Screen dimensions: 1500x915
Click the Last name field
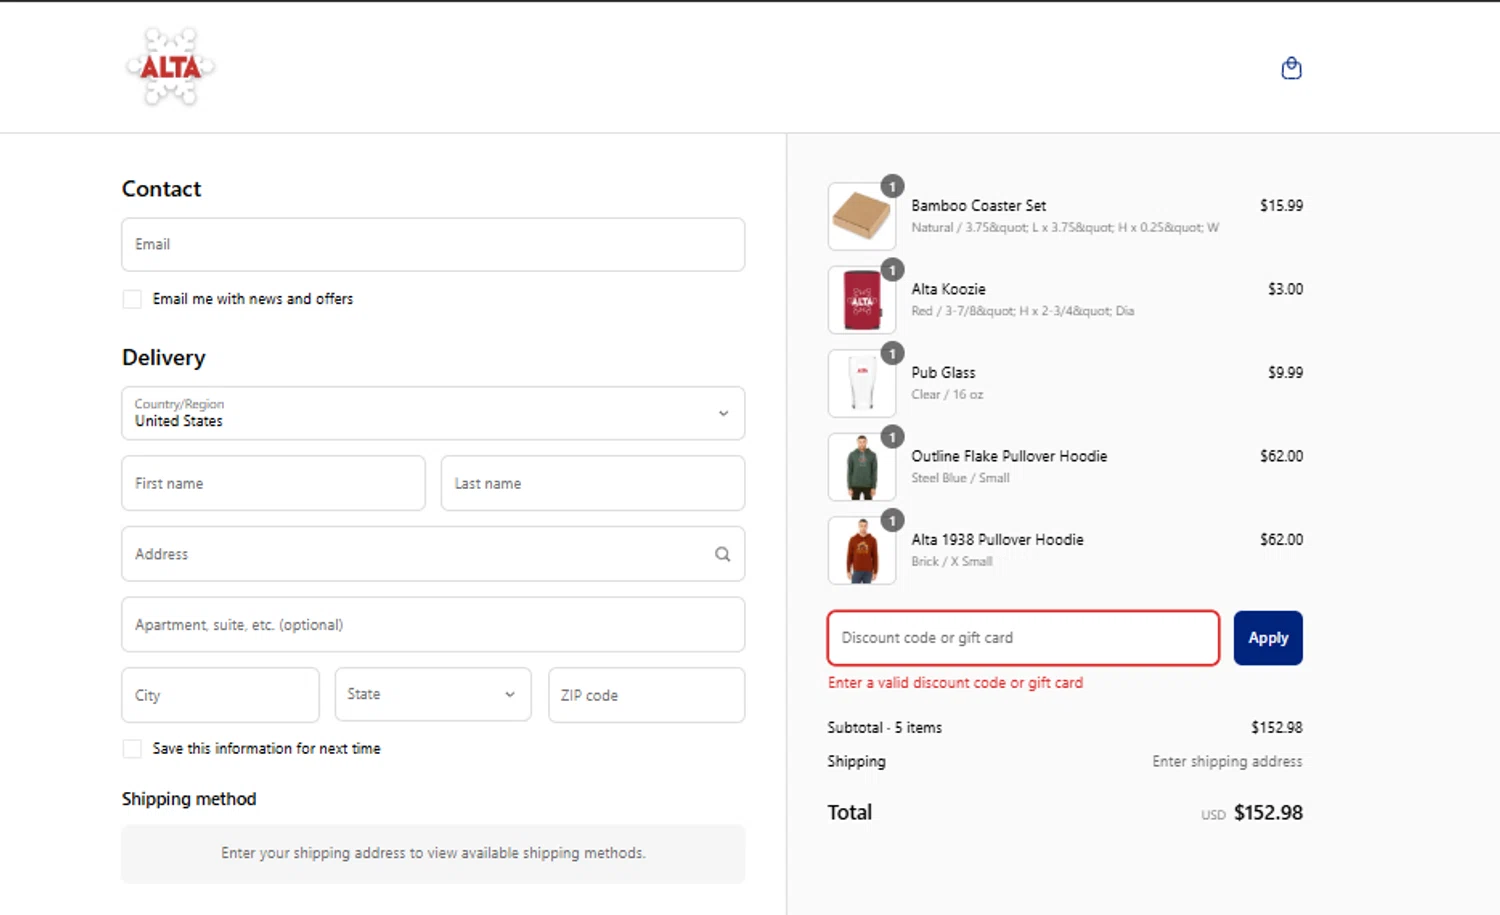pos(592,484)
